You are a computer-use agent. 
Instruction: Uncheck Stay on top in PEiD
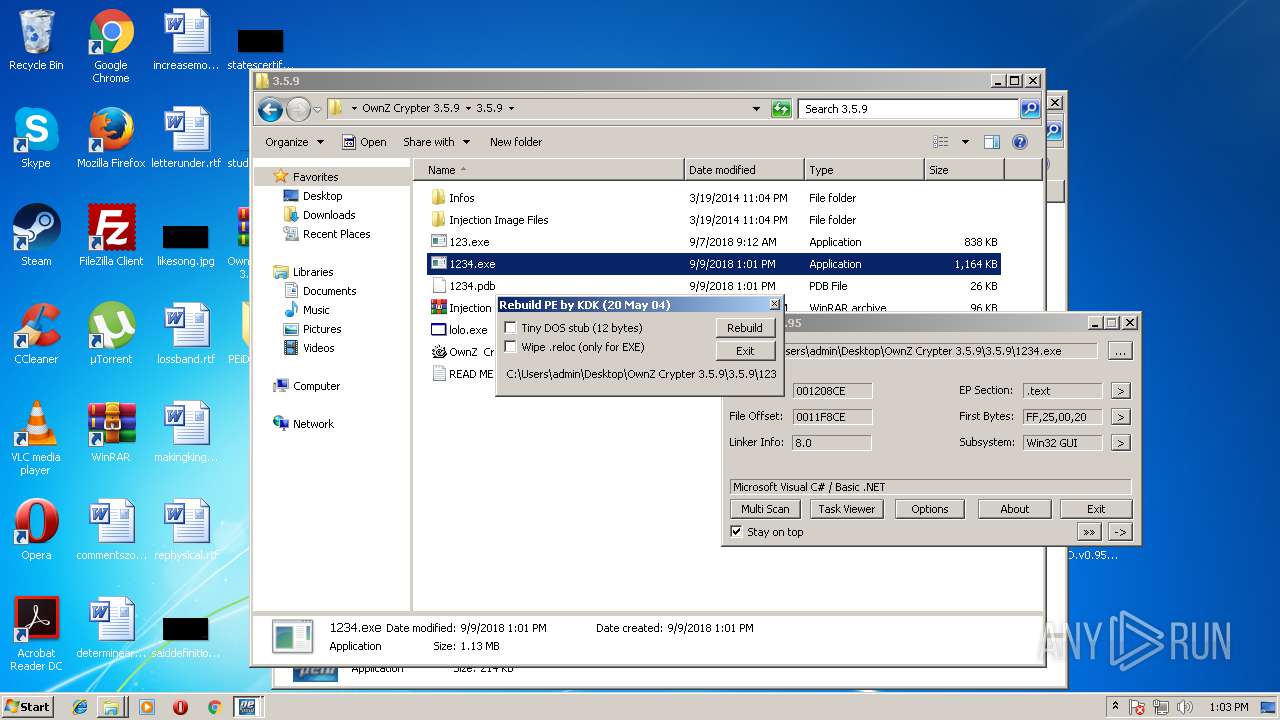[x=737, y=532]
